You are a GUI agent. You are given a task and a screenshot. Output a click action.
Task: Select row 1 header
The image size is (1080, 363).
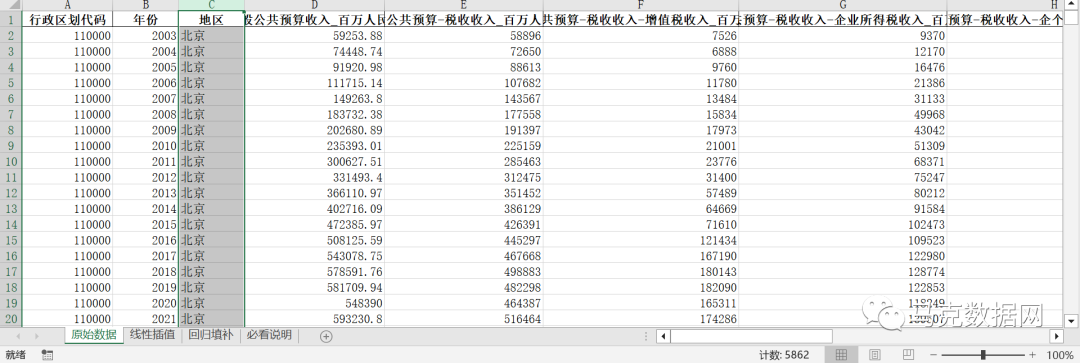(11, 19)
